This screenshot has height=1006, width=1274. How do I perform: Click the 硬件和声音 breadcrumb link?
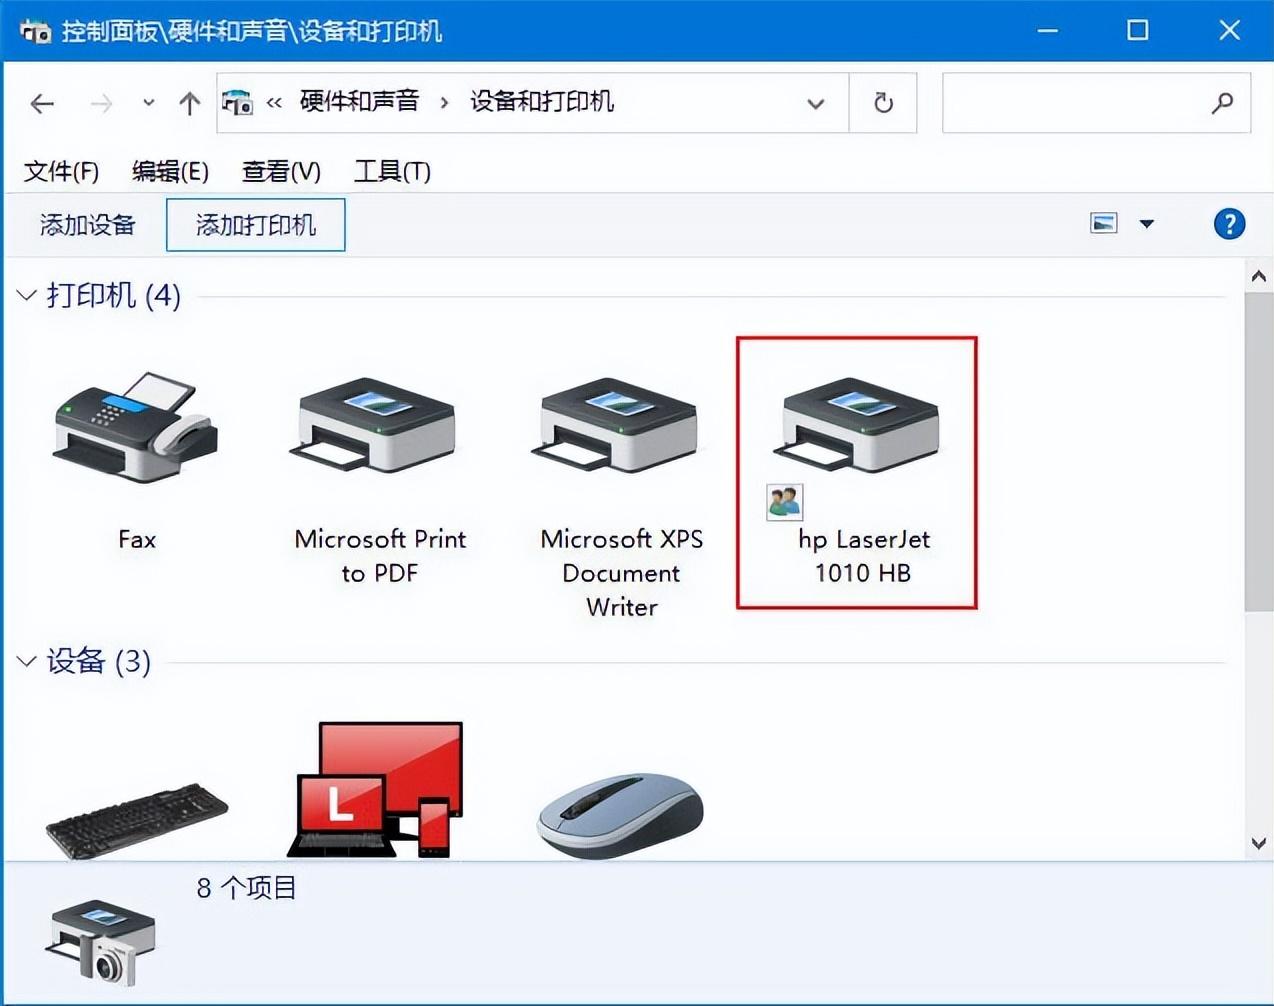pos(358,101)
